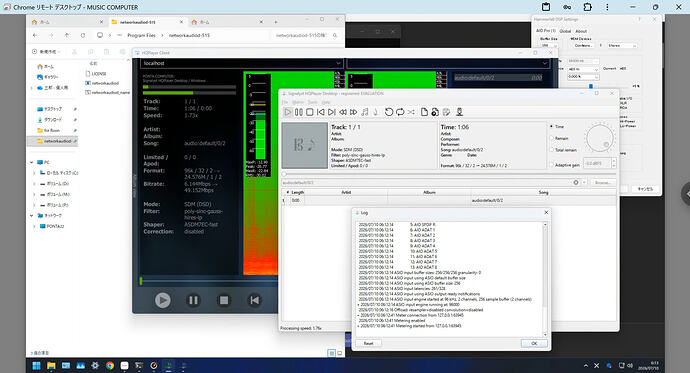Enable the Adaptive gain checkbox

pos(551,165)
